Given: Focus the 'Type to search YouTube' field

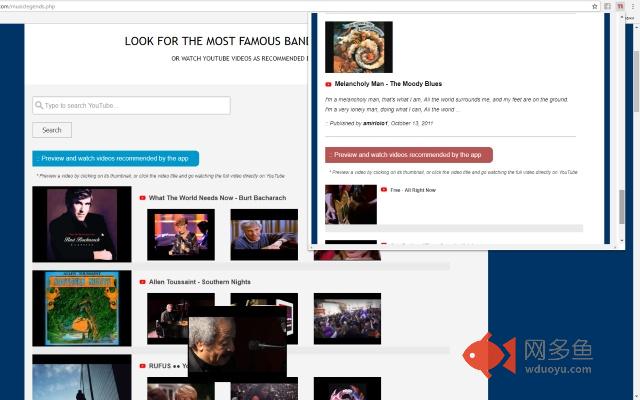Looking at the screenshot, I should [131, 105].
